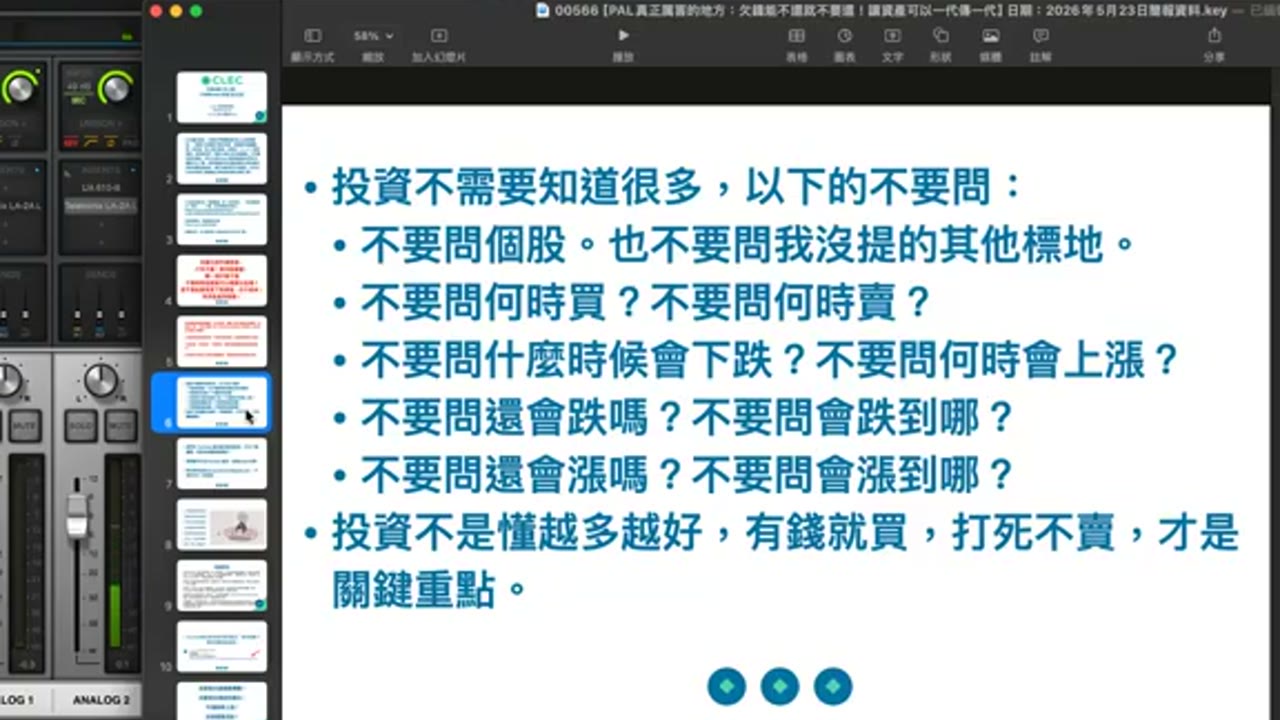Viewport: 1280px width, 720px height.
Task: Toggle MUTE on the ANALOG 1 channel
Action: point(25,426)
